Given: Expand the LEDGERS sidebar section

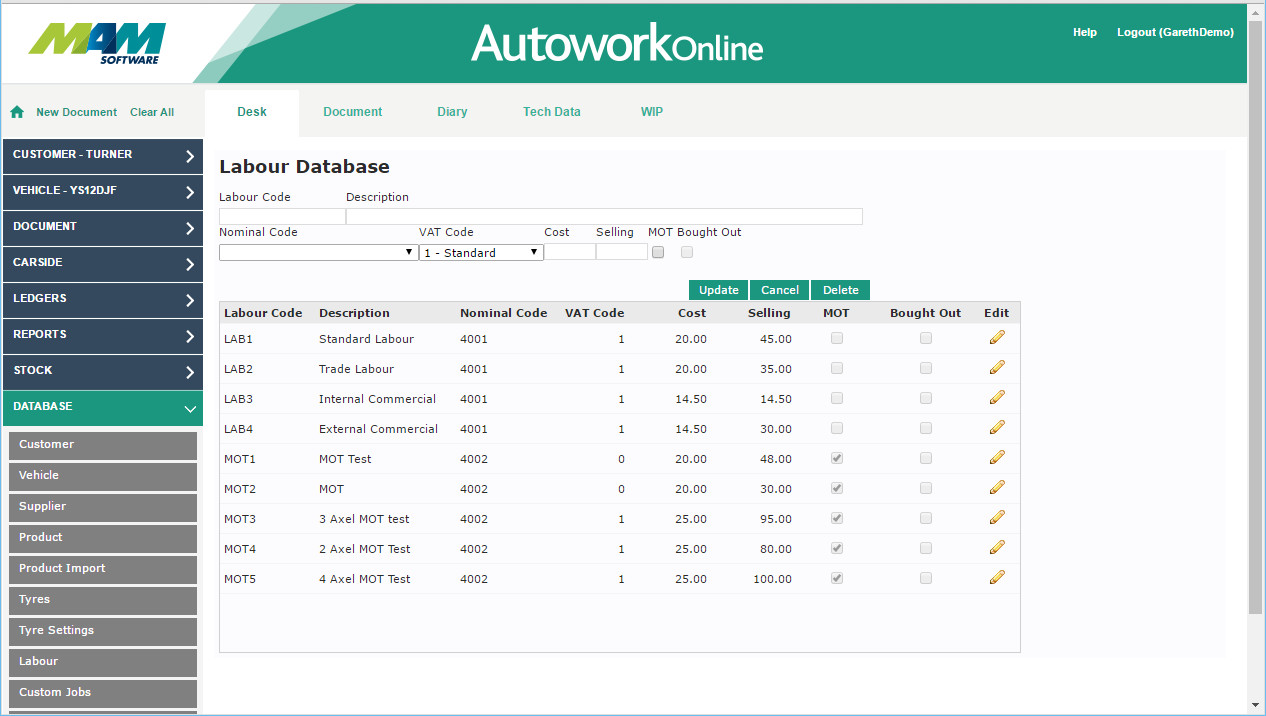Looking at the screenshot, I should 102,298.
